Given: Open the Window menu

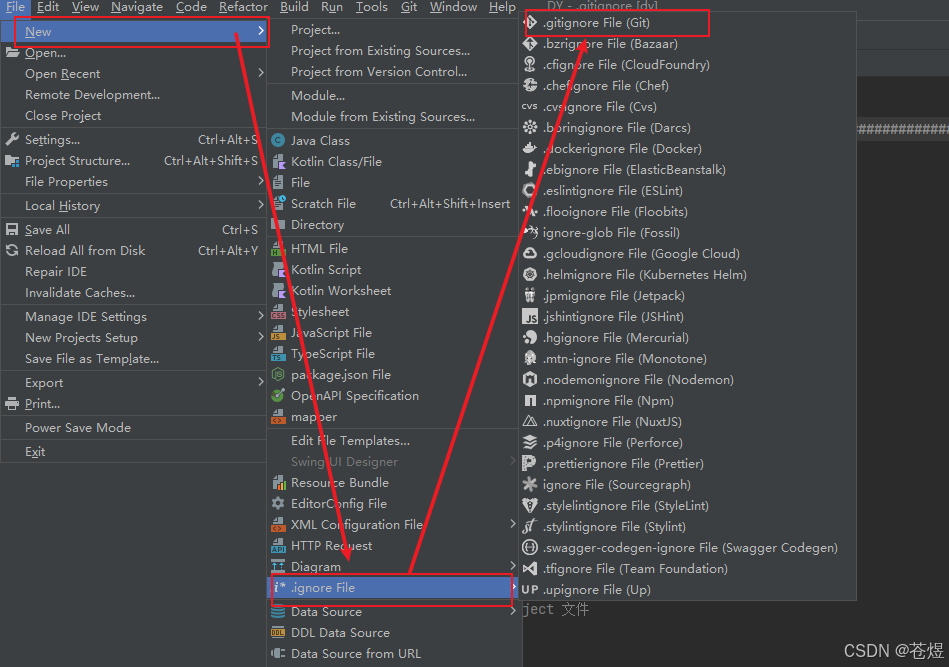Looking at the screenshot, I should point(453,7).
